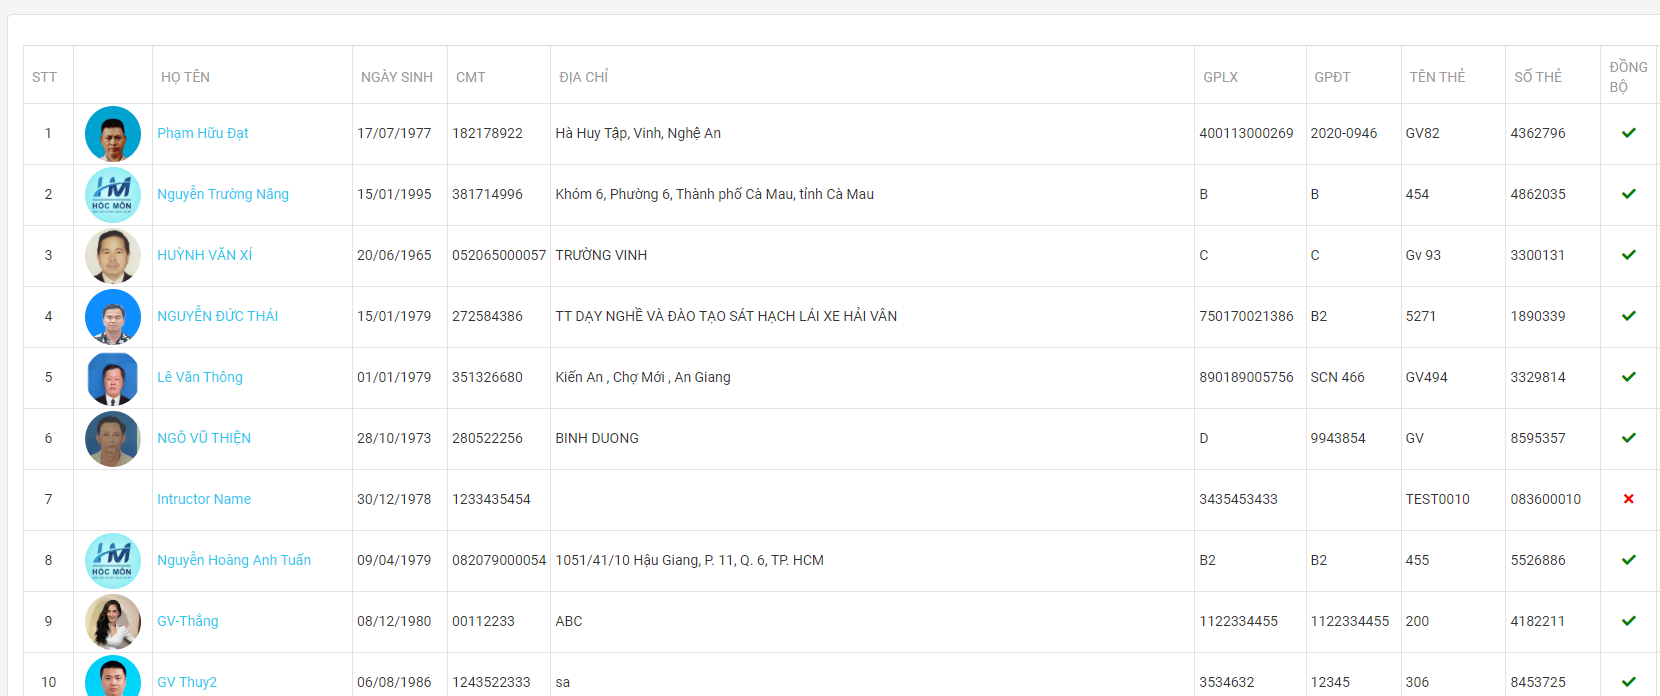Click the green checkmark for Lê Văn Thông
This screenshot has width=1660, height=696.
[1628, 377]
